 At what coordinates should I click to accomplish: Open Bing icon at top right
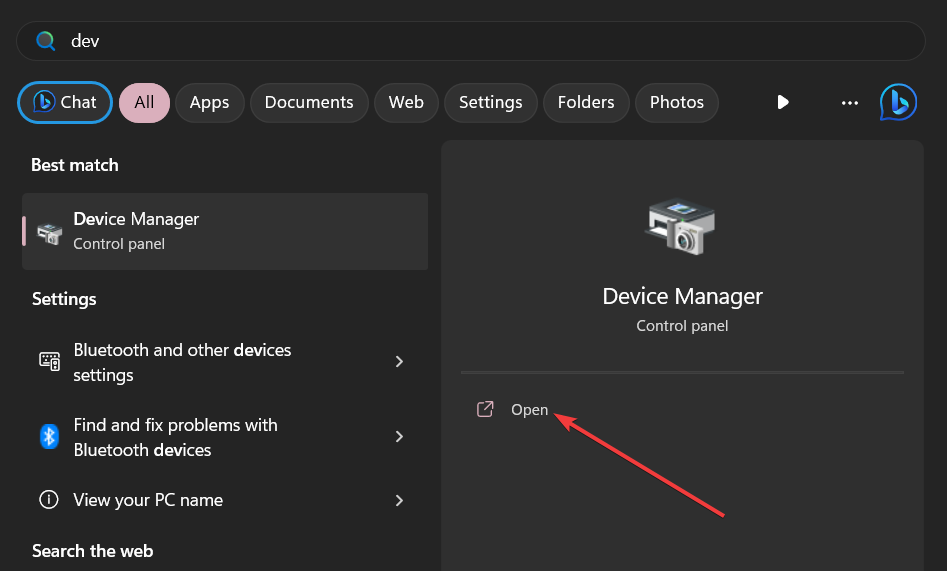(898, 102)
